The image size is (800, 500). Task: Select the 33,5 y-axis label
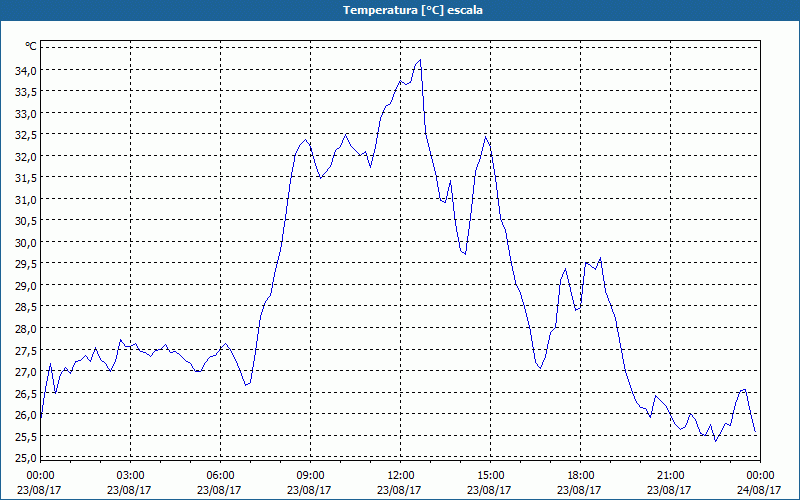click(x=26, y=92)
